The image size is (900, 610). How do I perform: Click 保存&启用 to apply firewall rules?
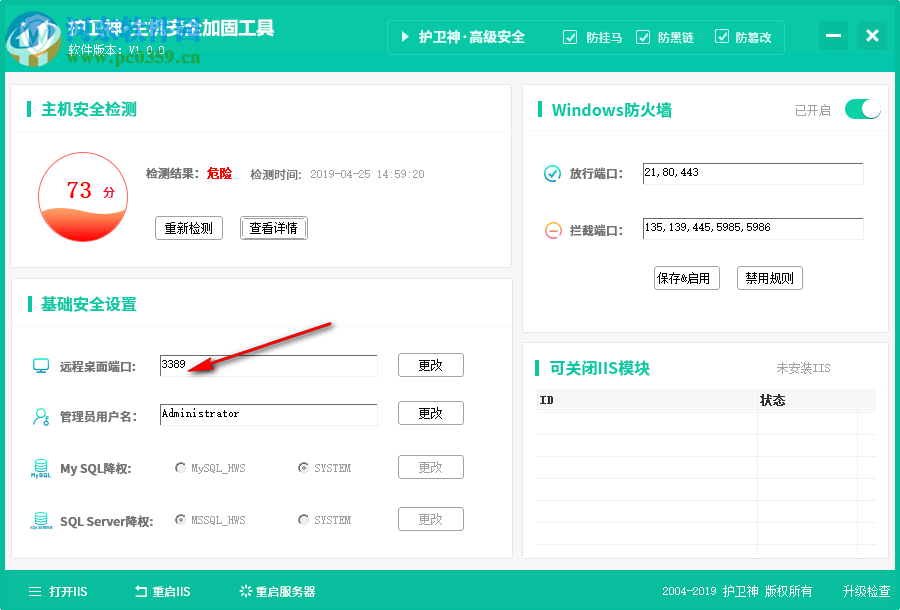point(686,278)
